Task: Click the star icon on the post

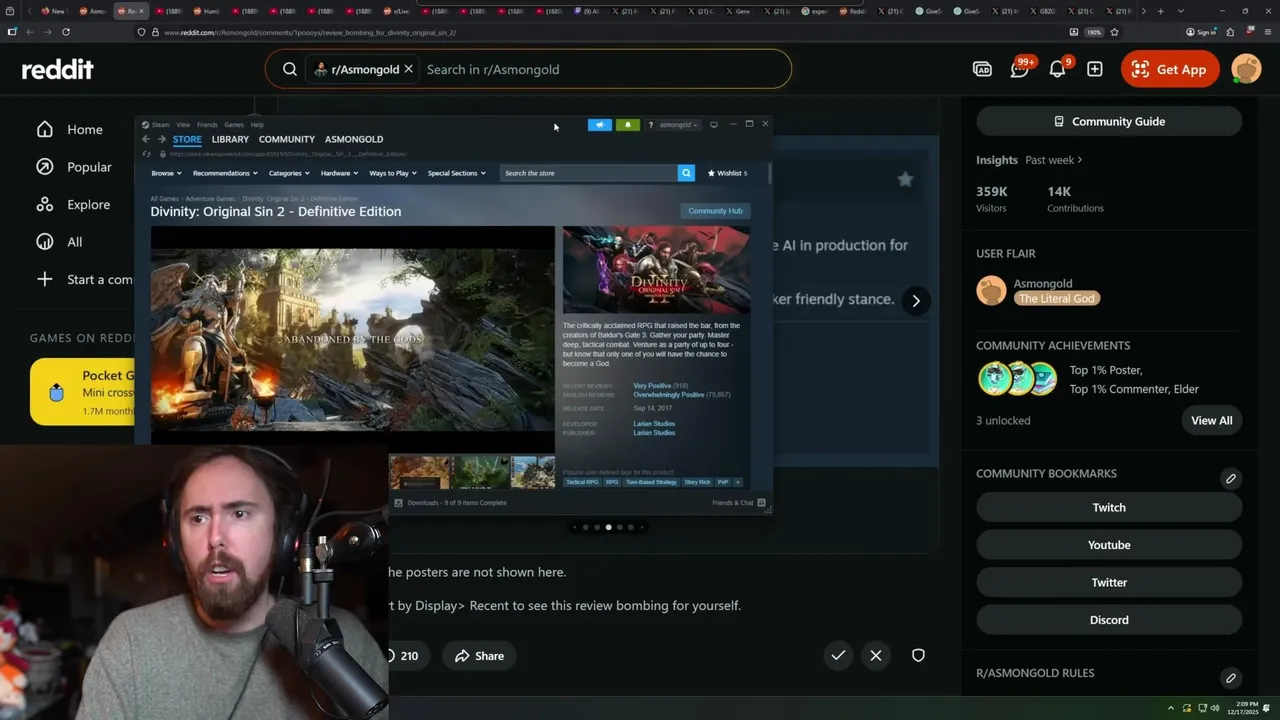Action: click(905, 179)
